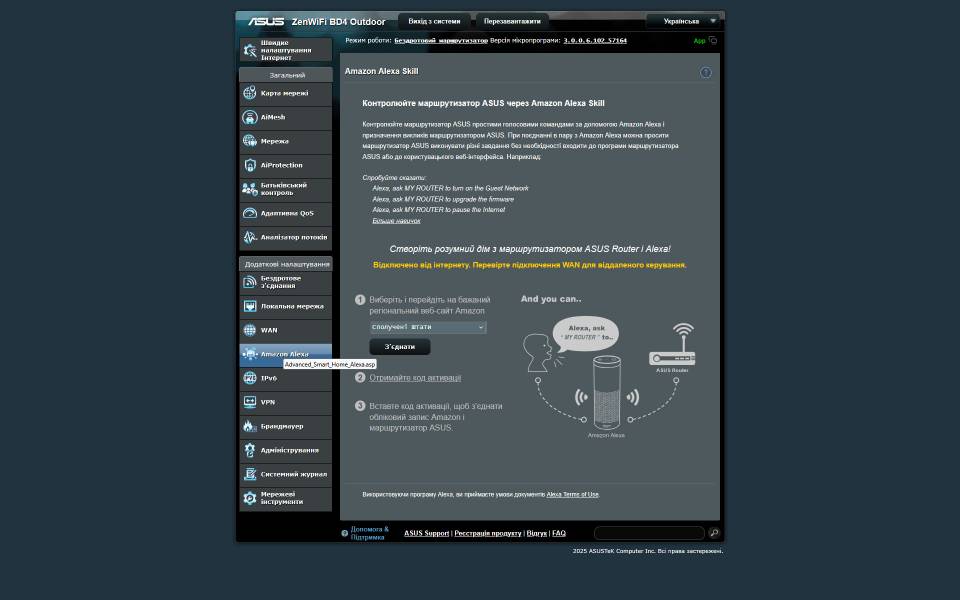
Task: Click the Отримайте код активації link
Action: [415, 378]
